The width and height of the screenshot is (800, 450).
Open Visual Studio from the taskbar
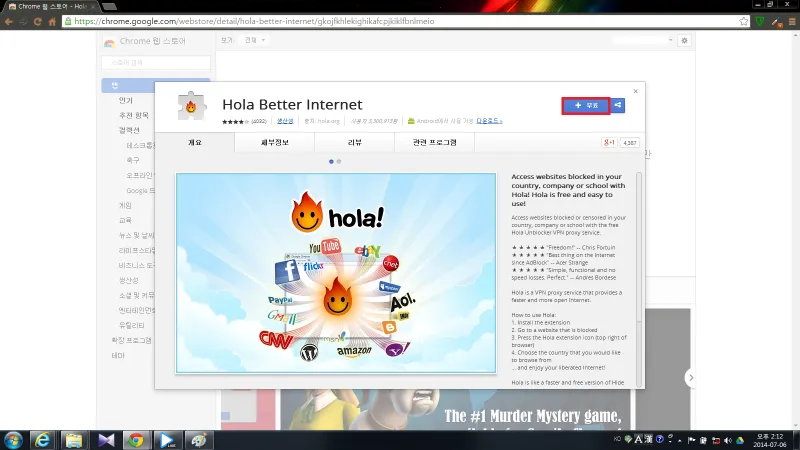tap(106, 440)
